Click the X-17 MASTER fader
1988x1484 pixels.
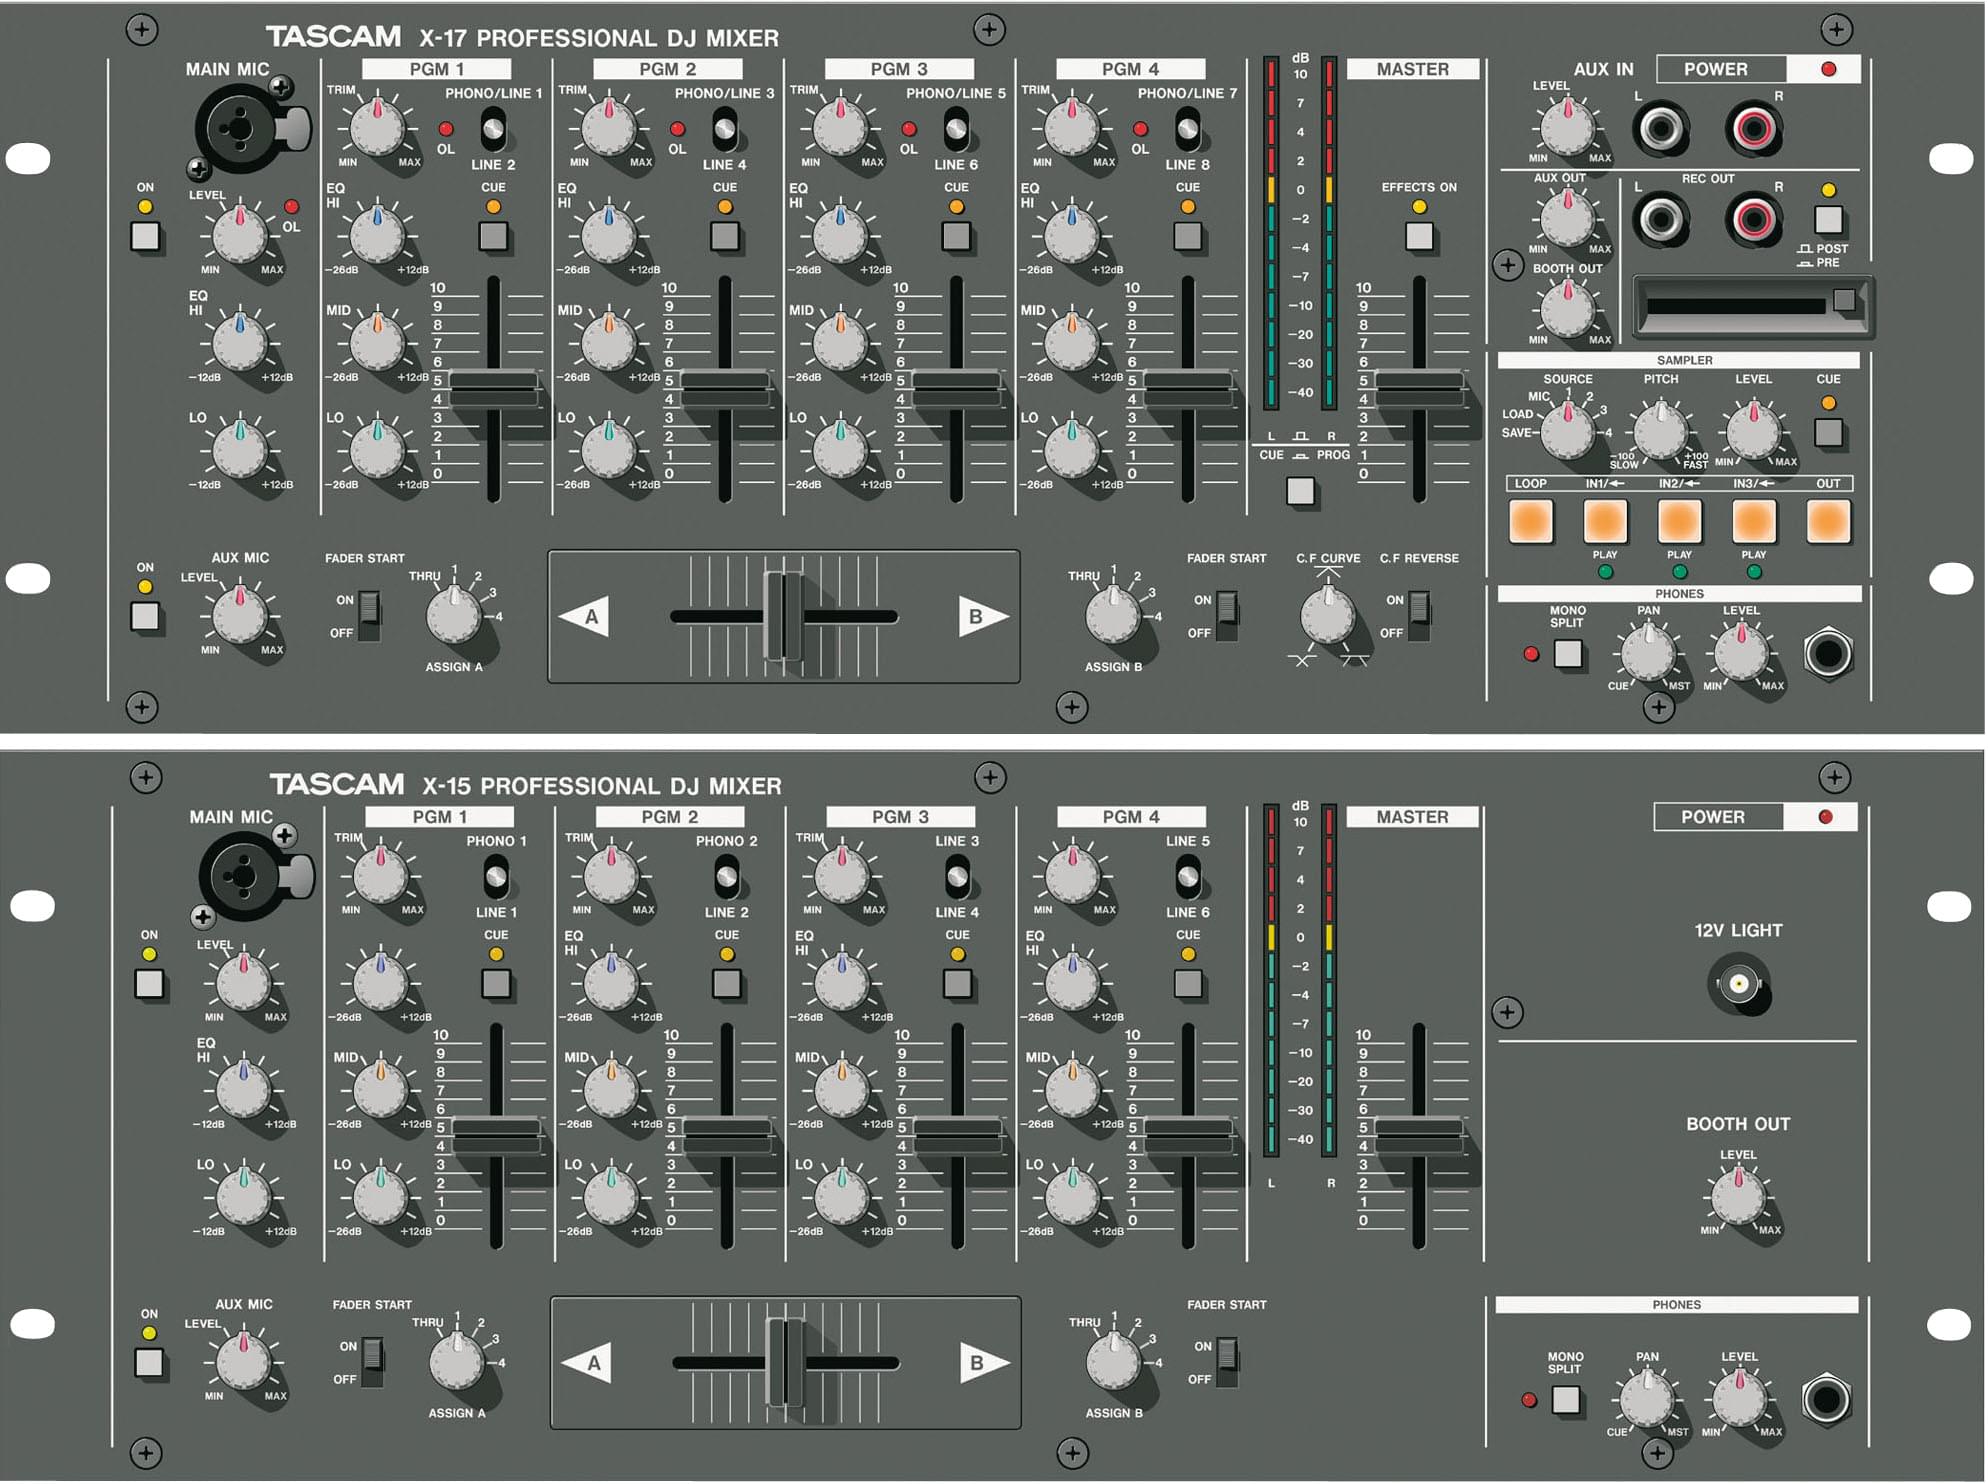pyautogui.click(x=1419, y=389)
